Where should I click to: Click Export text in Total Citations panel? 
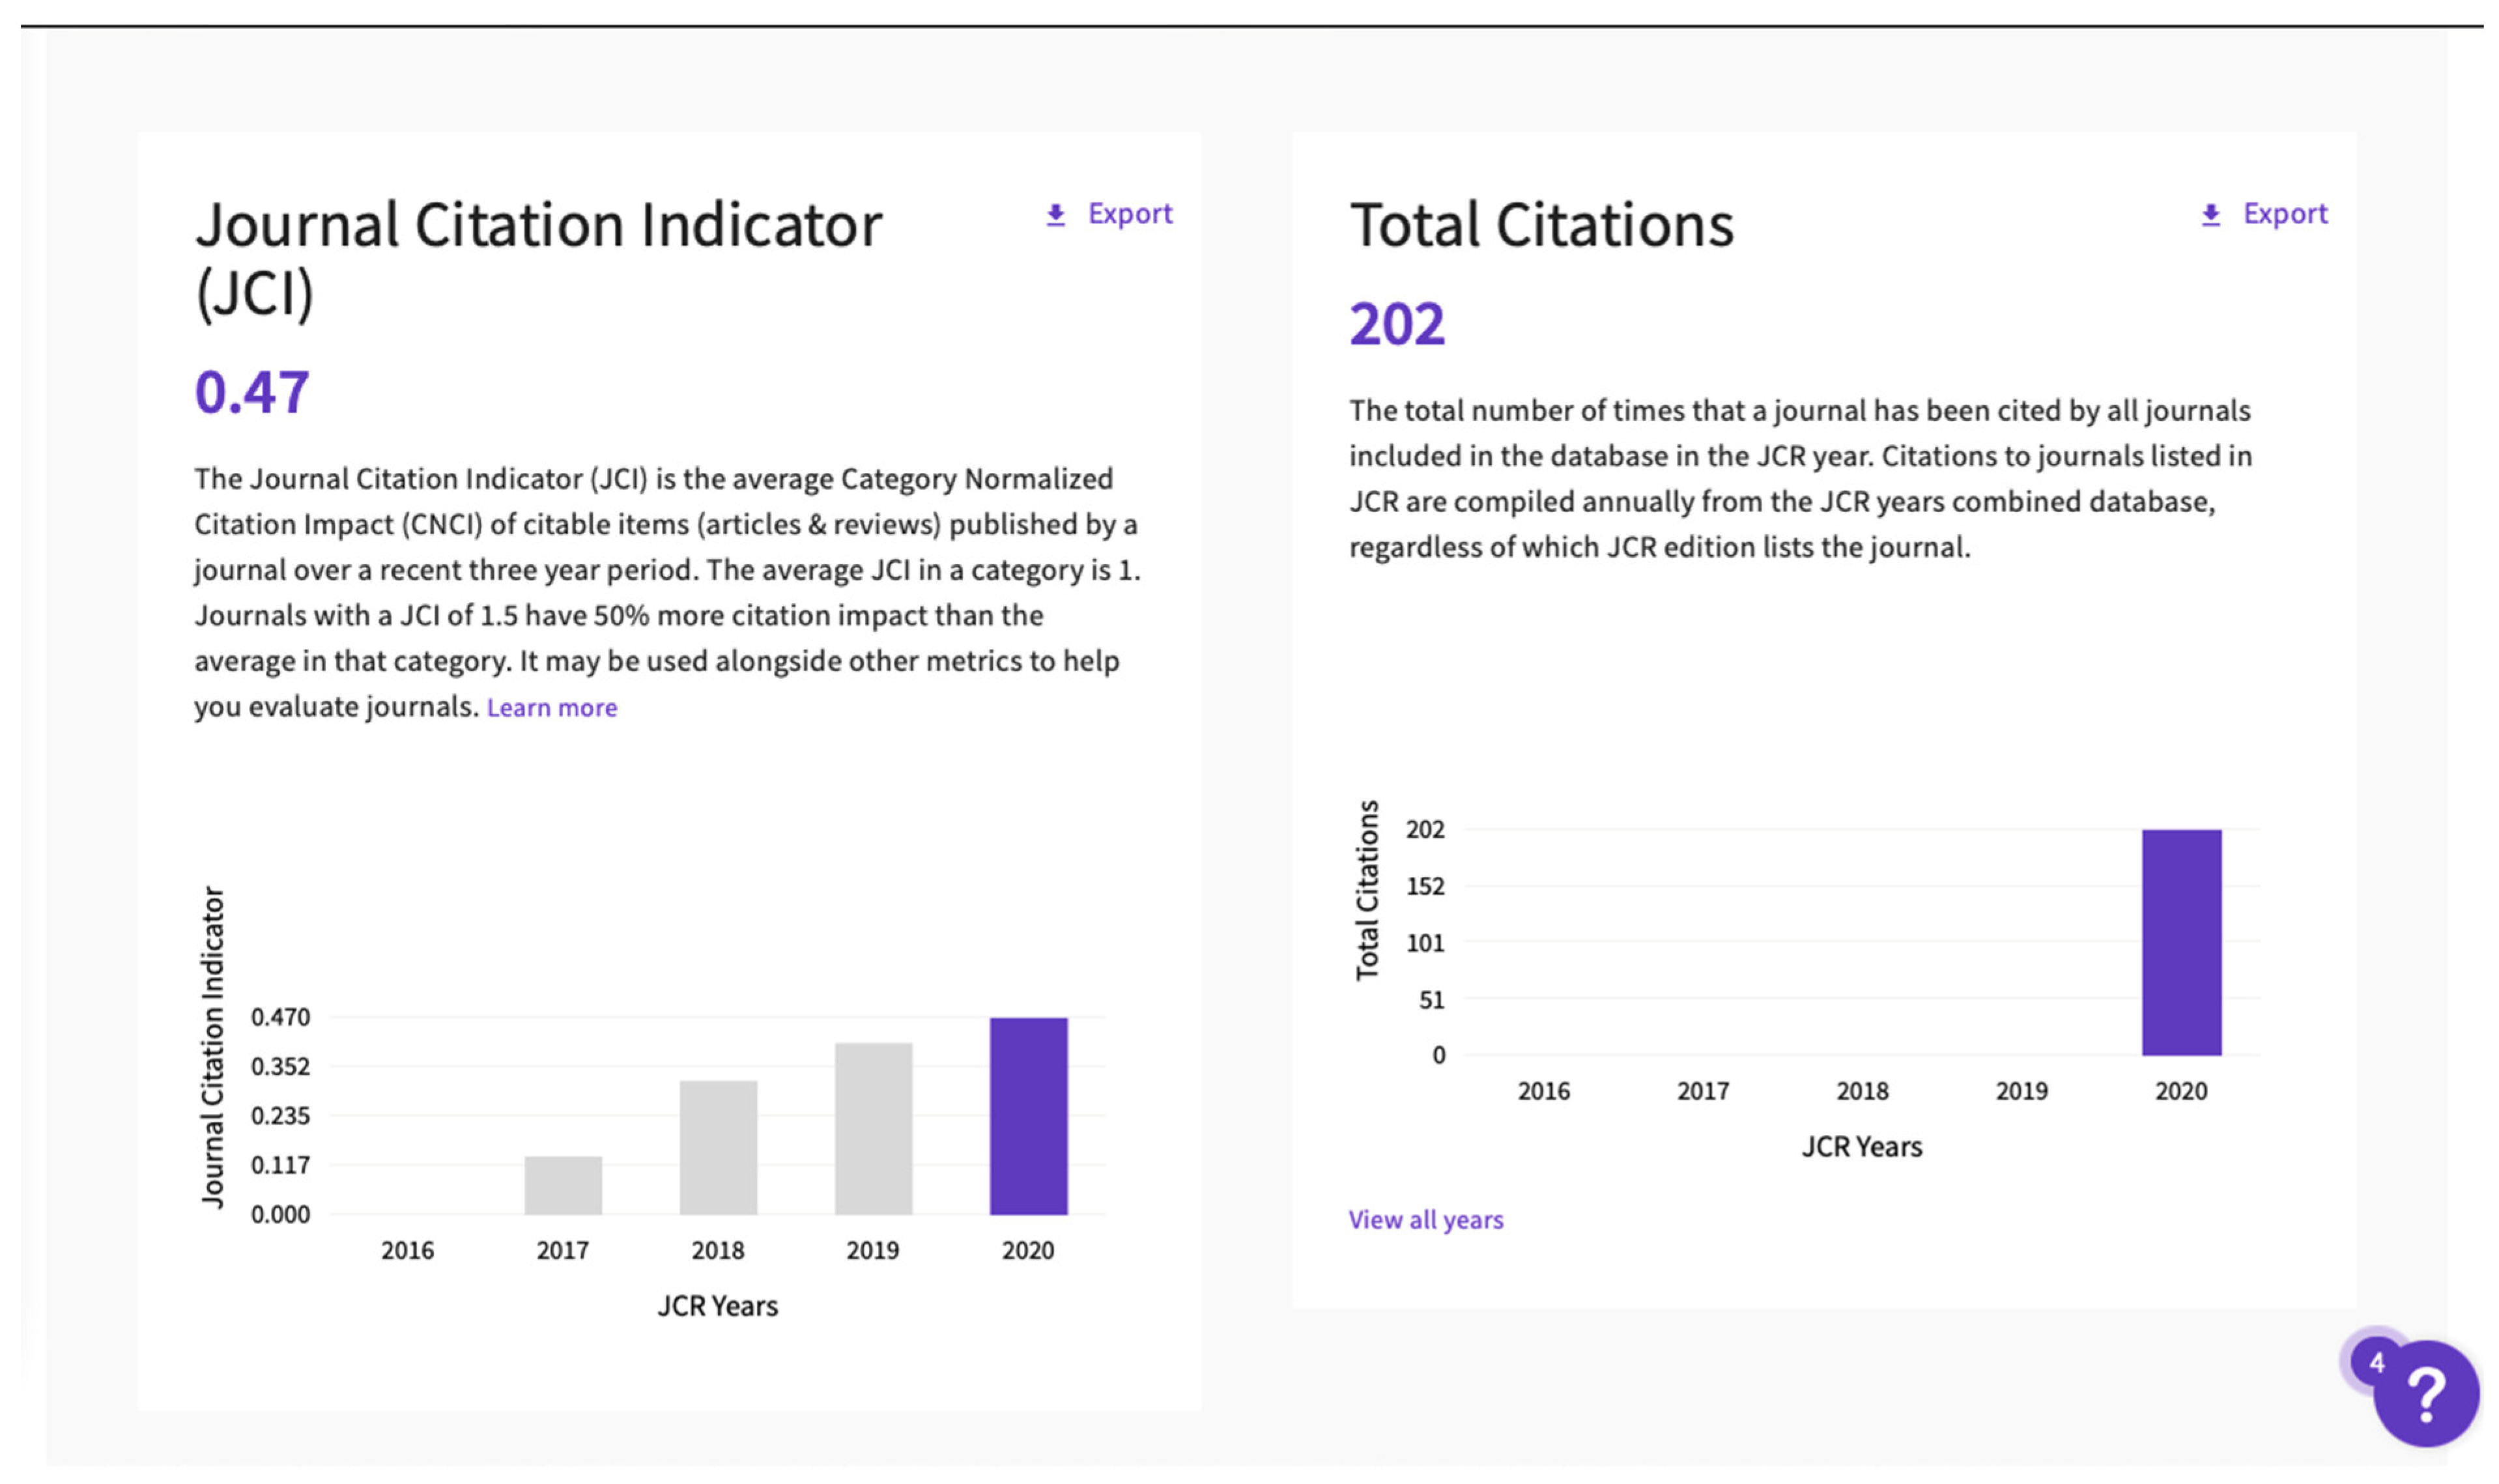(x=2285, y=214)
